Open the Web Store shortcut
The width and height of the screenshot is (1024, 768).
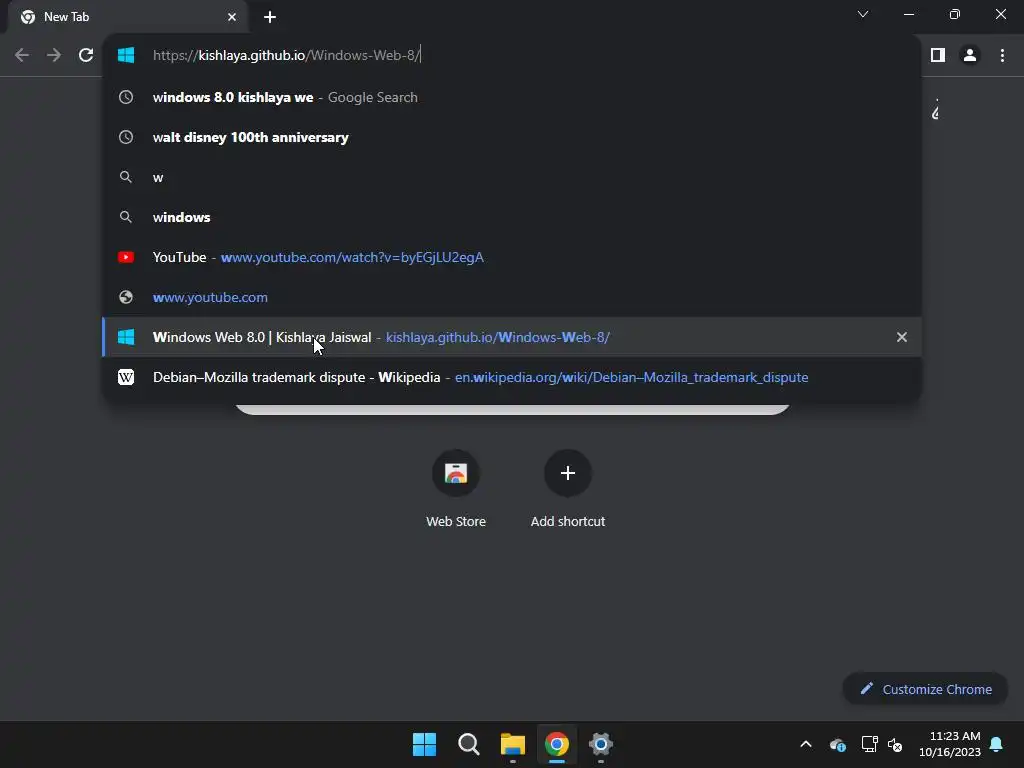[456, 488]
